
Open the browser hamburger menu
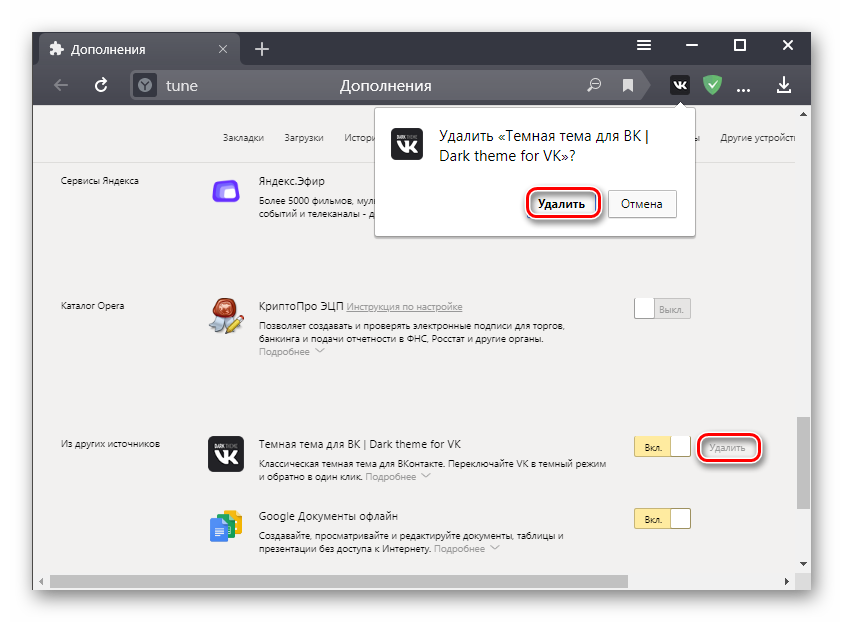pos(644,45)
